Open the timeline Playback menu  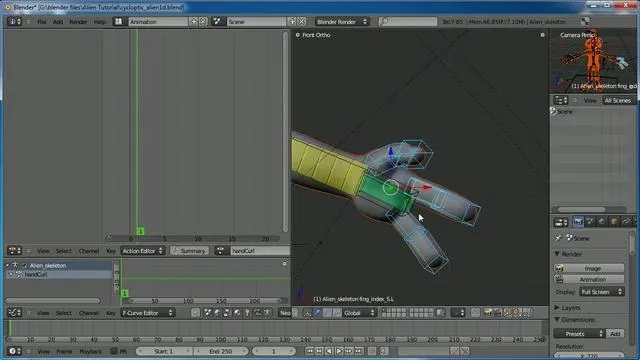coord(90,351)
